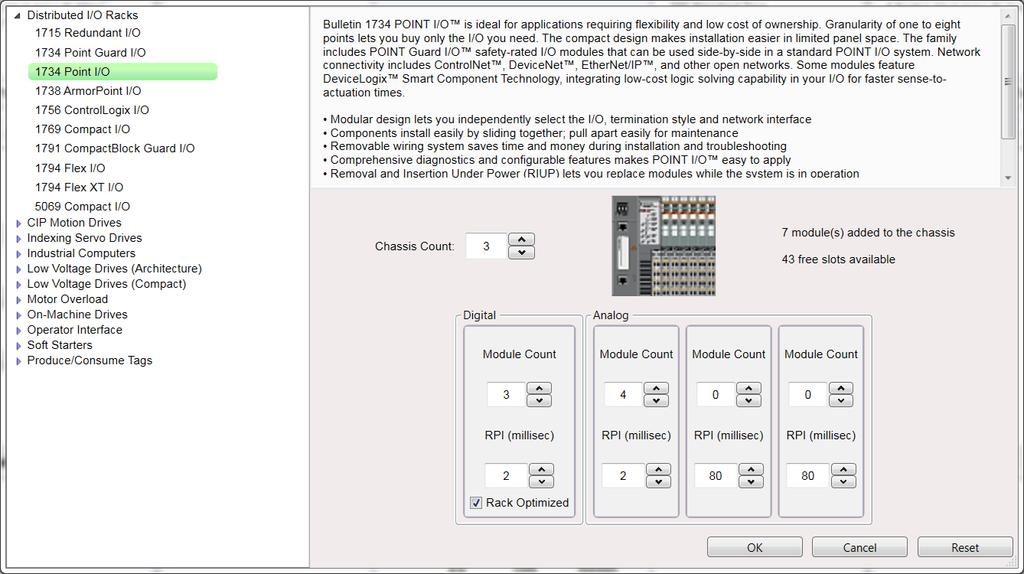Expand the Indexing Servo Drives node
This screenshot has height=574, width=1024.
pos(18,238)
